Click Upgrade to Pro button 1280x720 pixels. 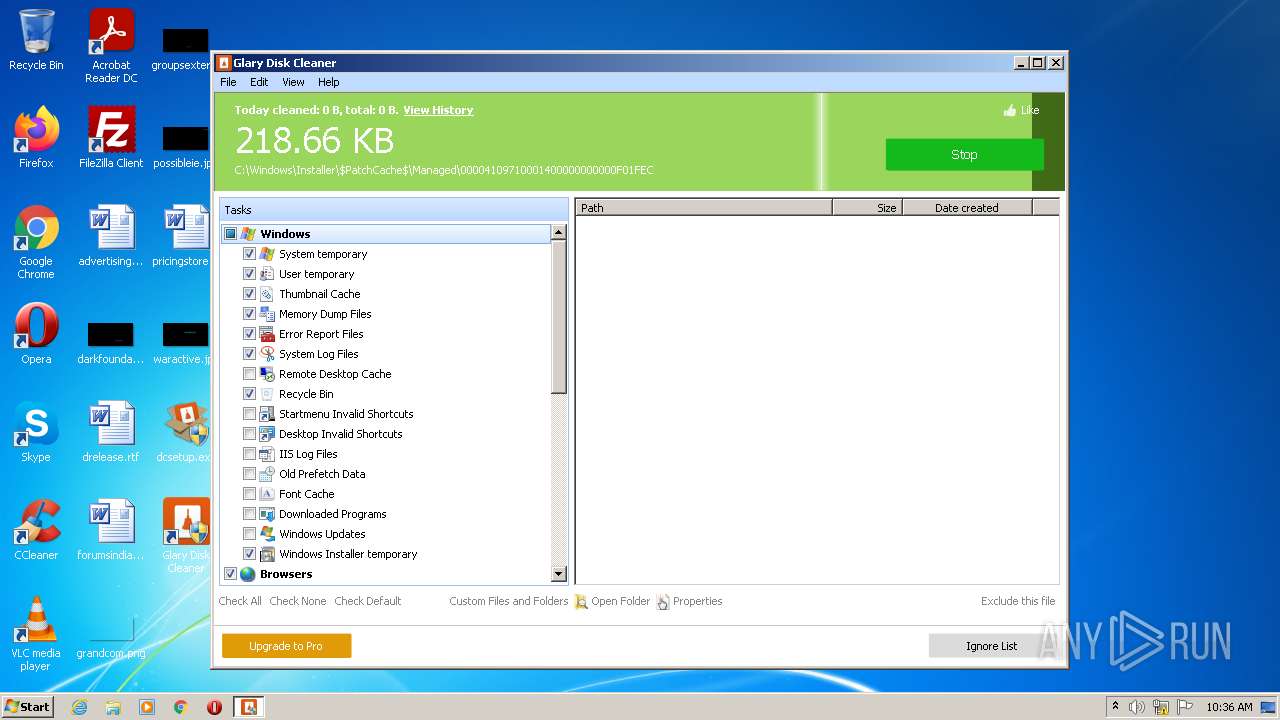click(286, 646)
